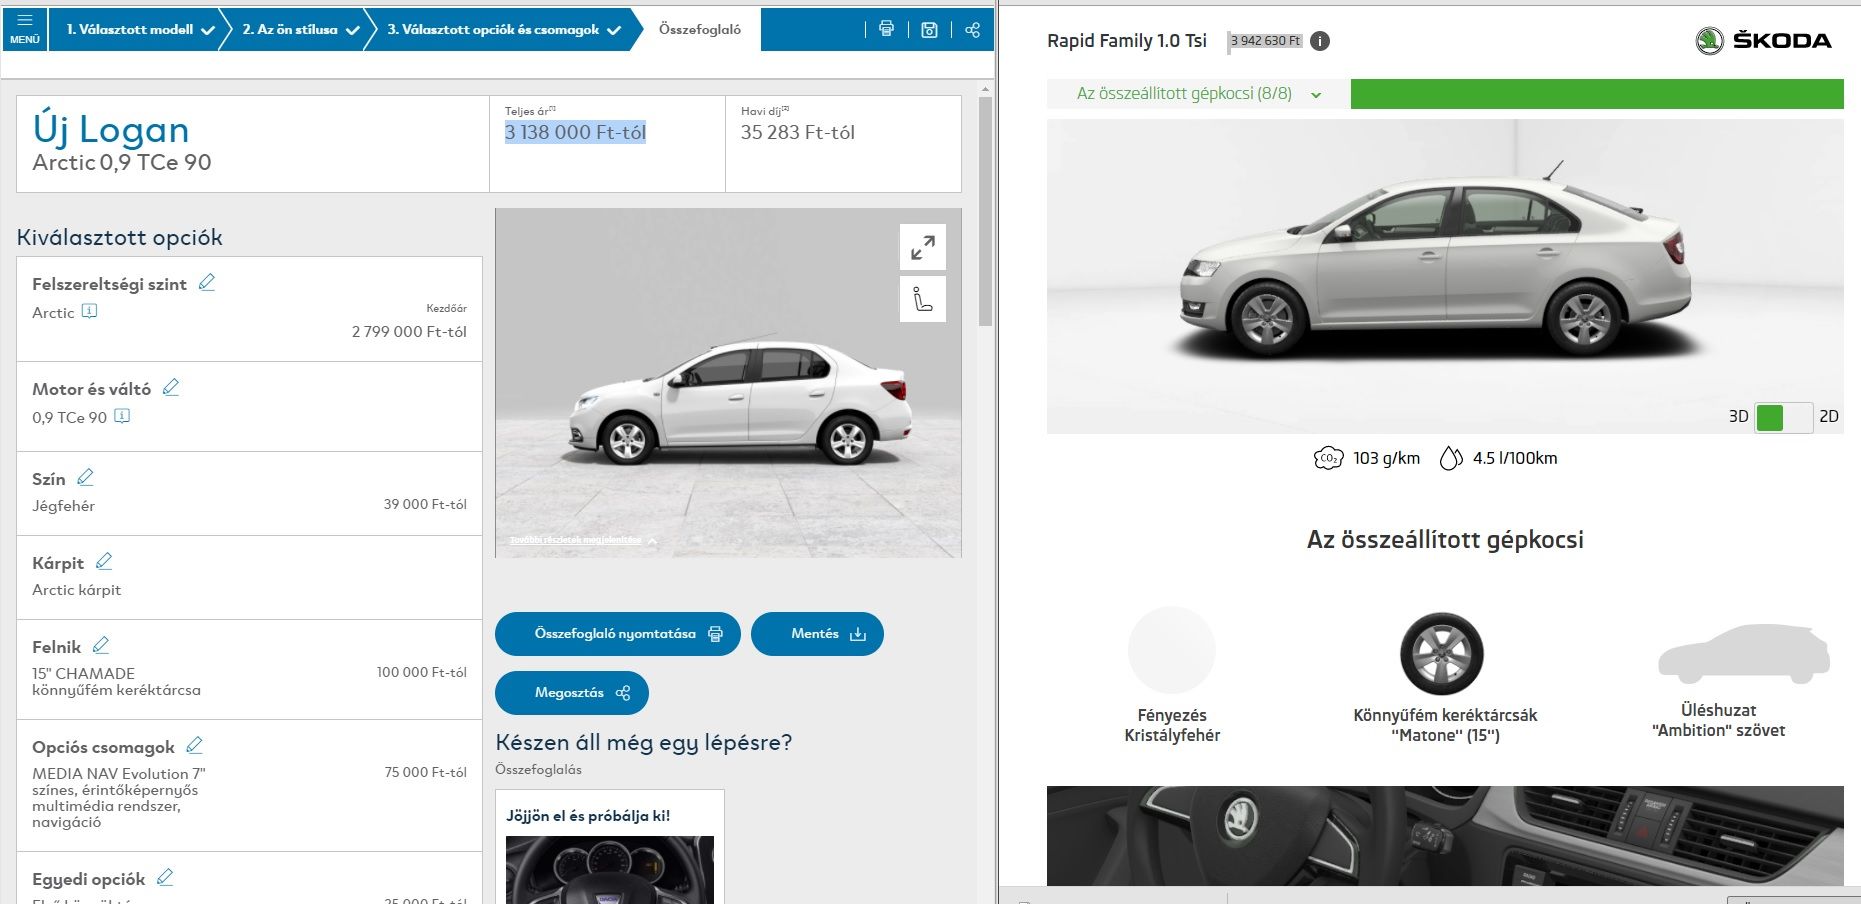The width and height of the screenshot is (1861, 904).
Task: Go to step 2. Az ön stílusa
Action: (x=299, y=29)
